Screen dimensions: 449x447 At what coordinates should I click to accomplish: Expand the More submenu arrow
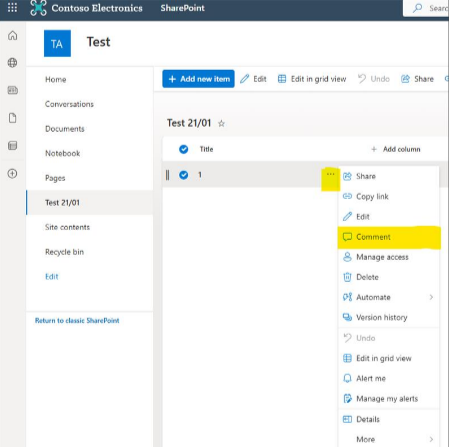[431, 439]
